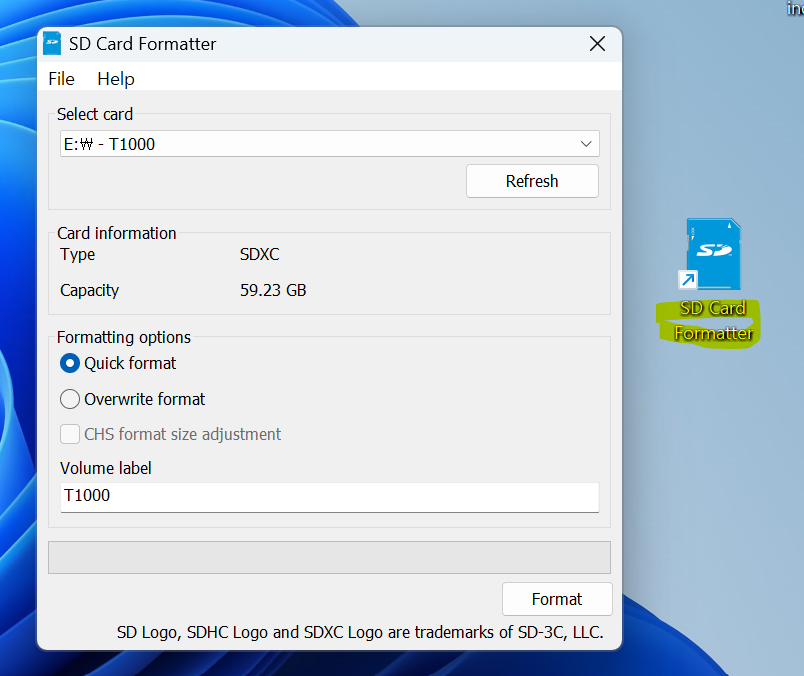This screenshot has height=676, width=804.
Task: Open the File menu
Action: [61, 79]
